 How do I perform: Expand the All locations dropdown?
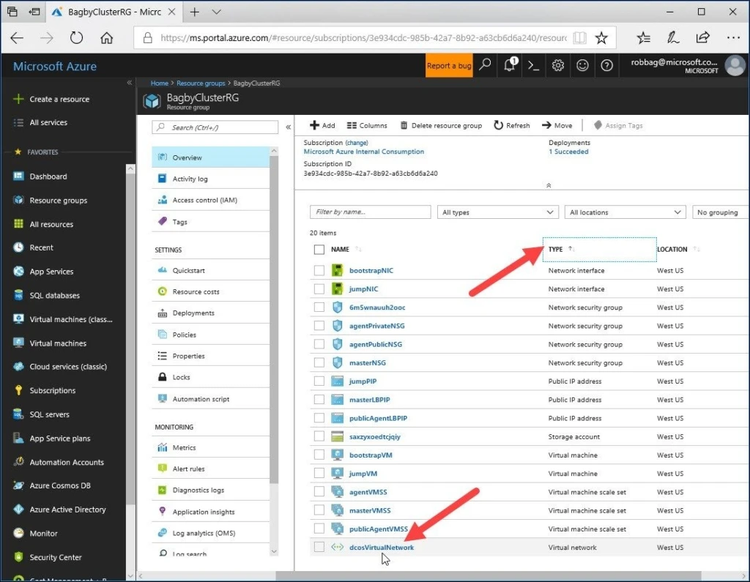click(624, 212)
